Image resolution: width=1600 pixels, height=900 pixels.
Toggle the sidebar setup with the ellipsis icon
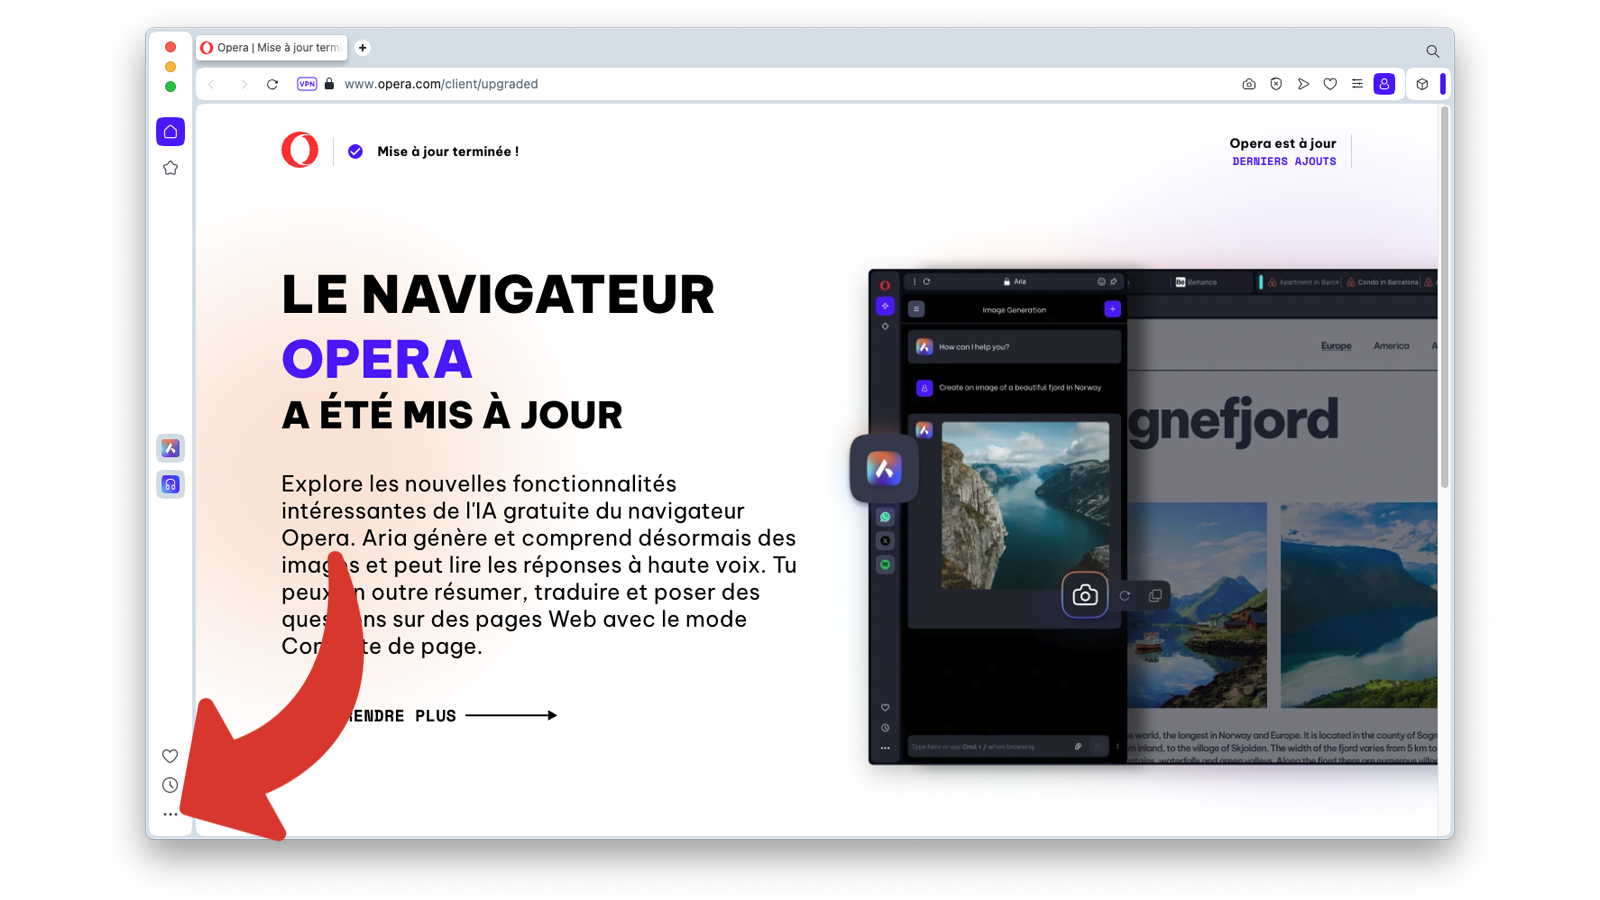pos(170,815)
